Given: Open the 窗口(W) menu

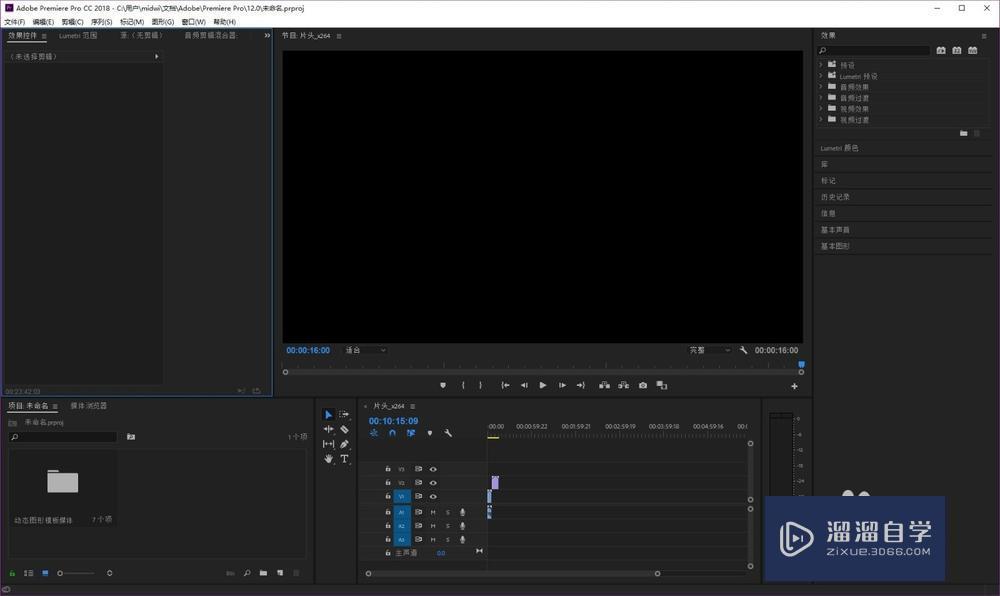Looking at the screenshot, I should tap(193, 22).
